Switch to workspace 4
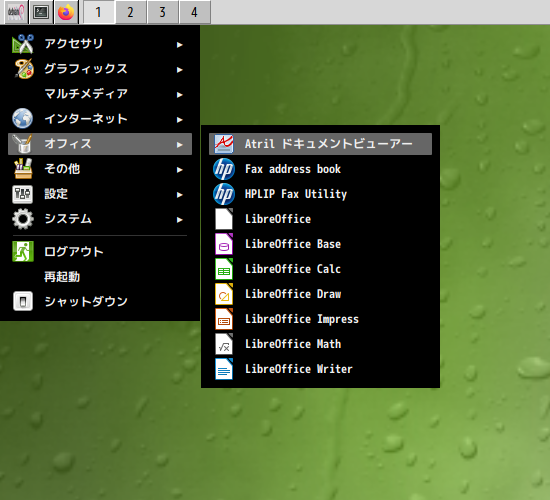 tap(195, 12)
